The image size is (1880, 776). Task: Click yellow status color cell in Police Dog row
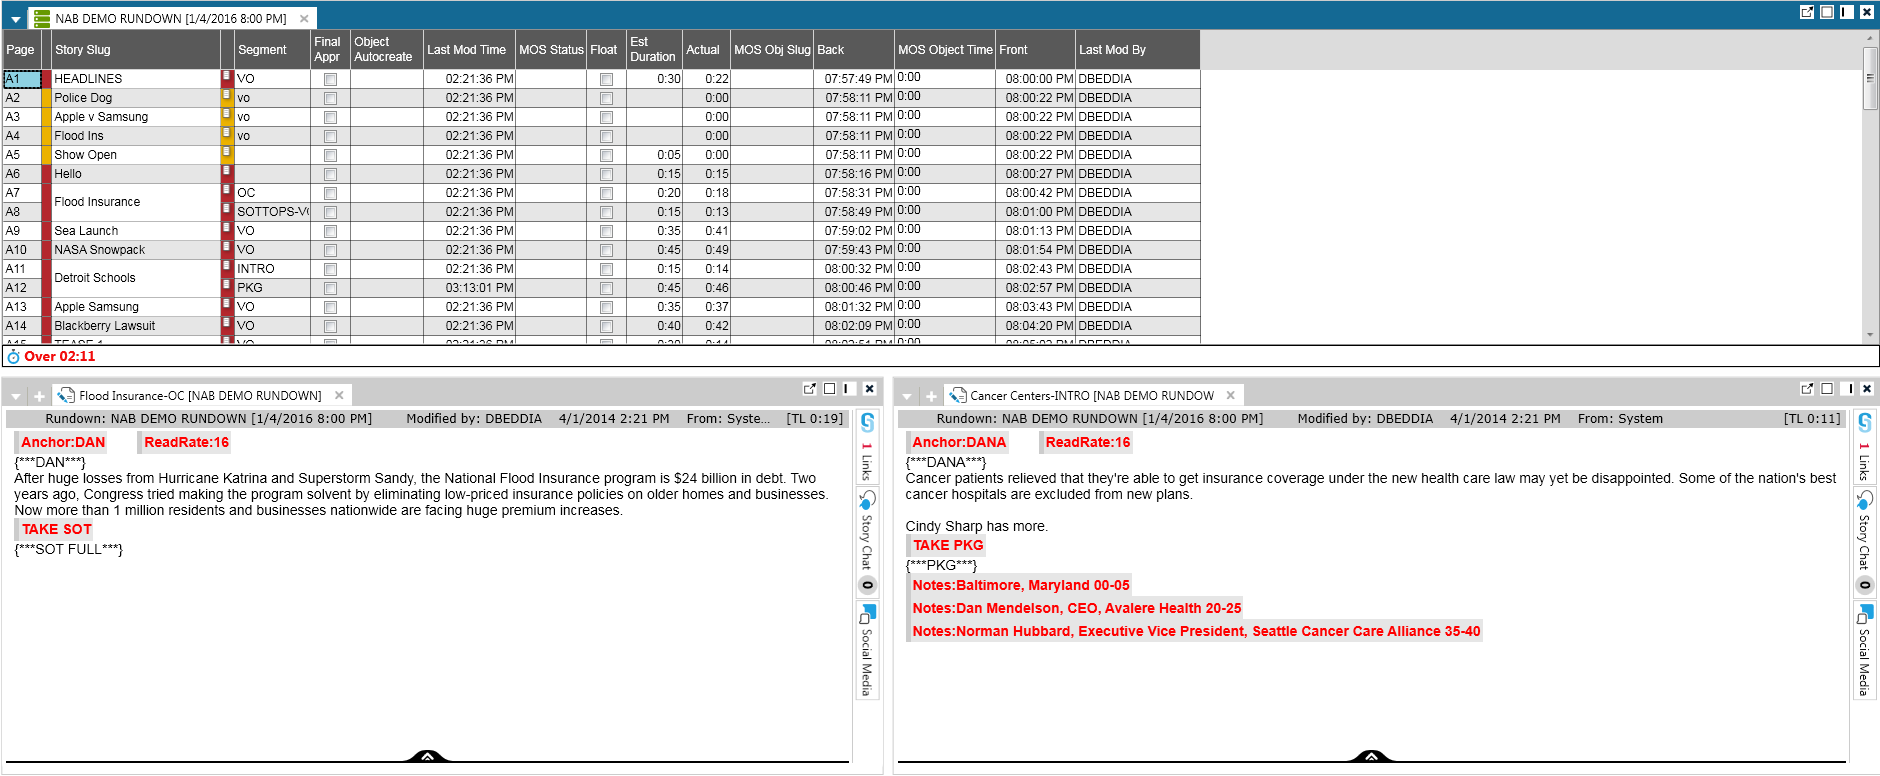click(46, 98)
